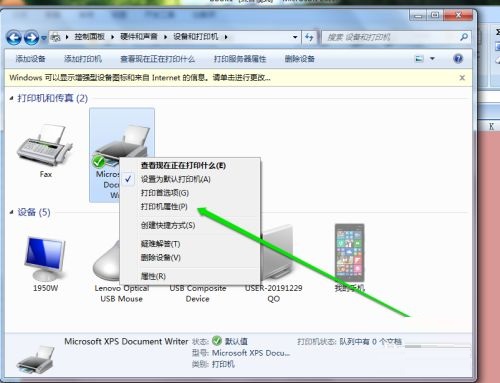Change the view with the view icon
500x383 pixels.
pos(419,59)
